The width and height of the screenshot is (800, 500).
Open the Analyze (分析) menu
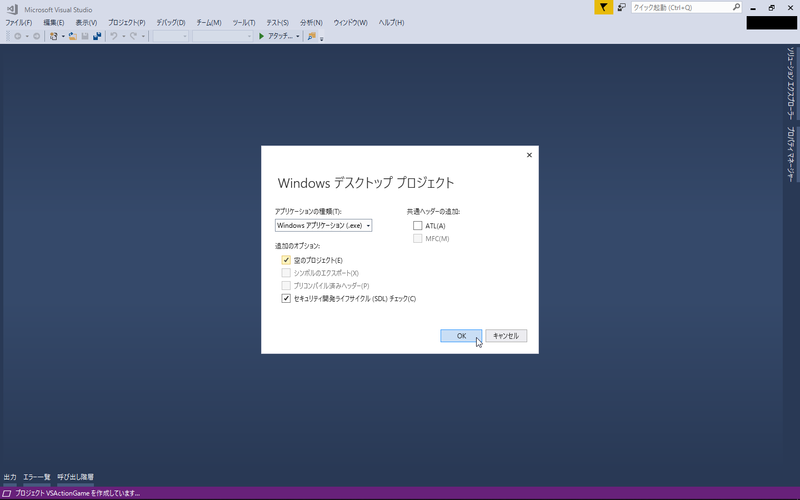(x=311, y=22)
